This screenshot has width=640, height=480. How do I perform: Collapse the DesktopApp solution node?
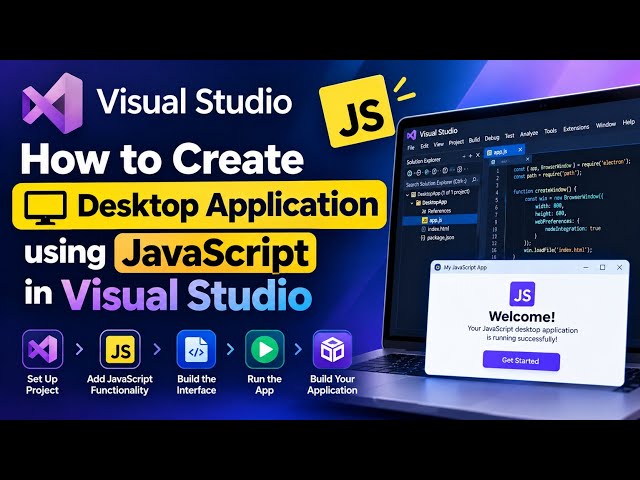408,195
